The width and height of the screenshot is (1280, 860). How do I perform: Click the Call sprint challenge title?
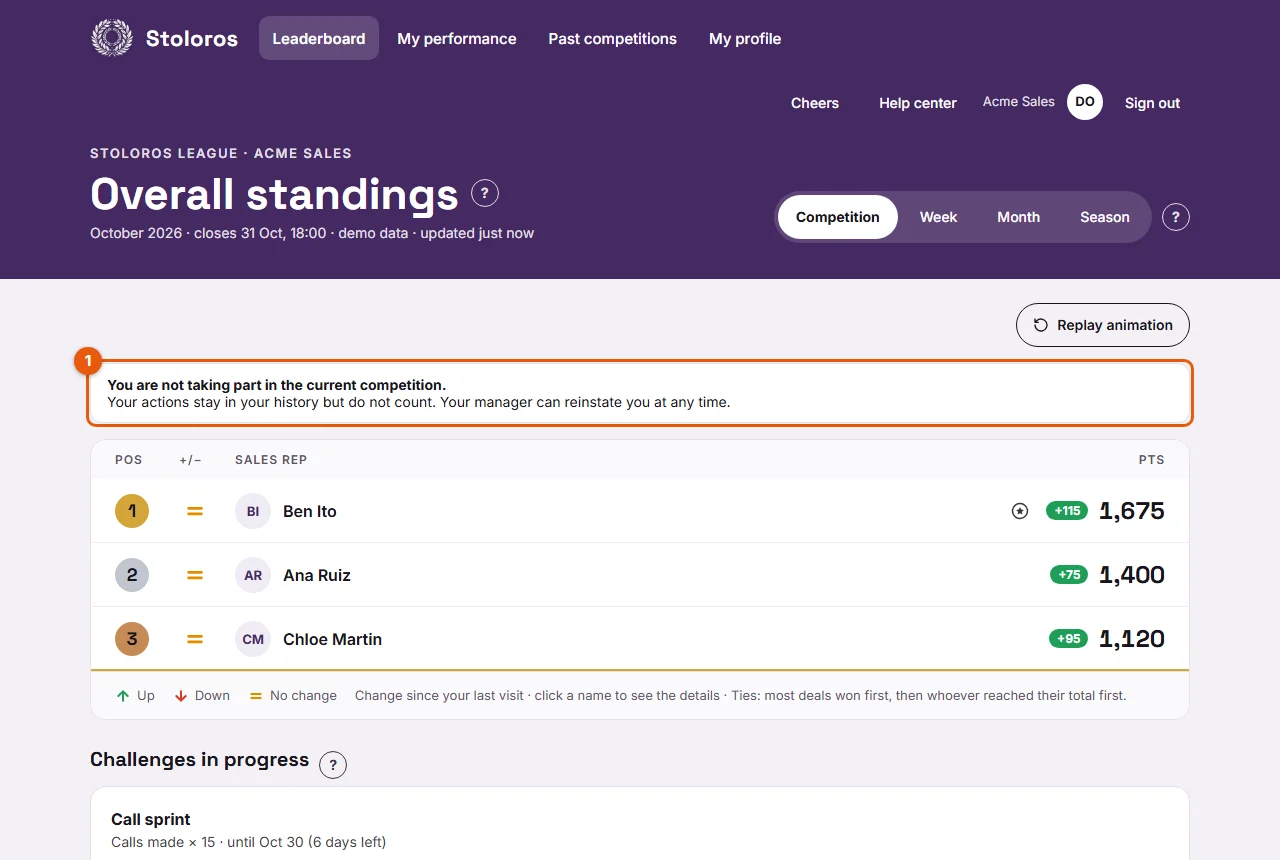[151, 819]
